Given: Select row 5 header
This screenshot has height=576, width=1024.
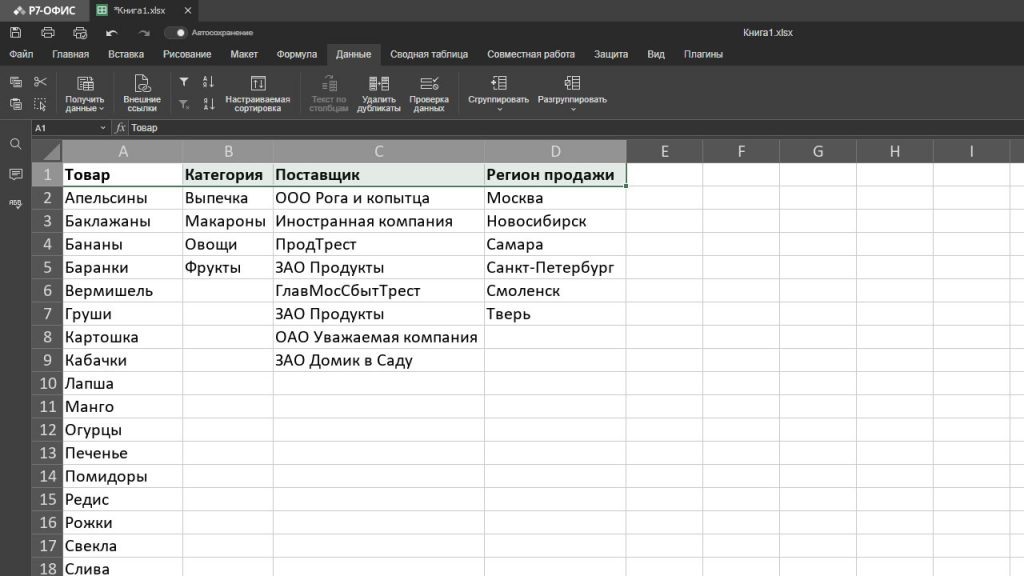Looking at the screenshot, I should pos(47,268).
